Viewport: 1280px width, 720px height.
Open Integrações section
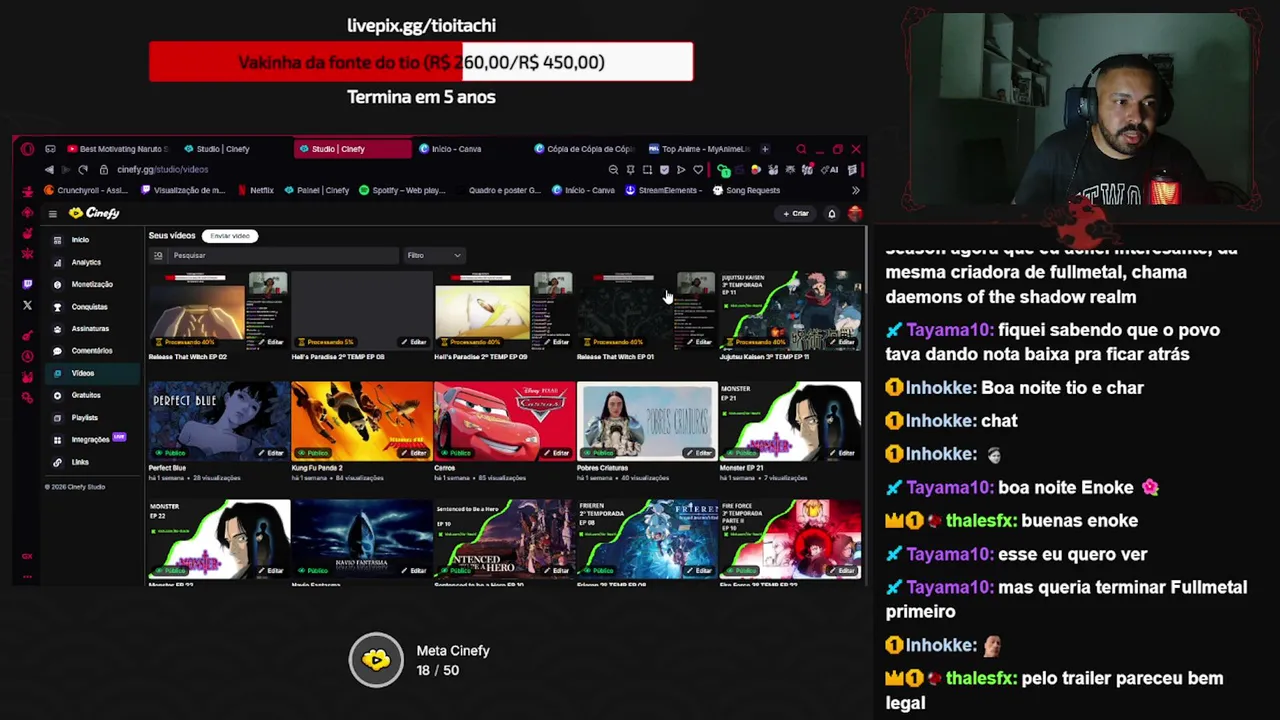click(x=90, y=440)
